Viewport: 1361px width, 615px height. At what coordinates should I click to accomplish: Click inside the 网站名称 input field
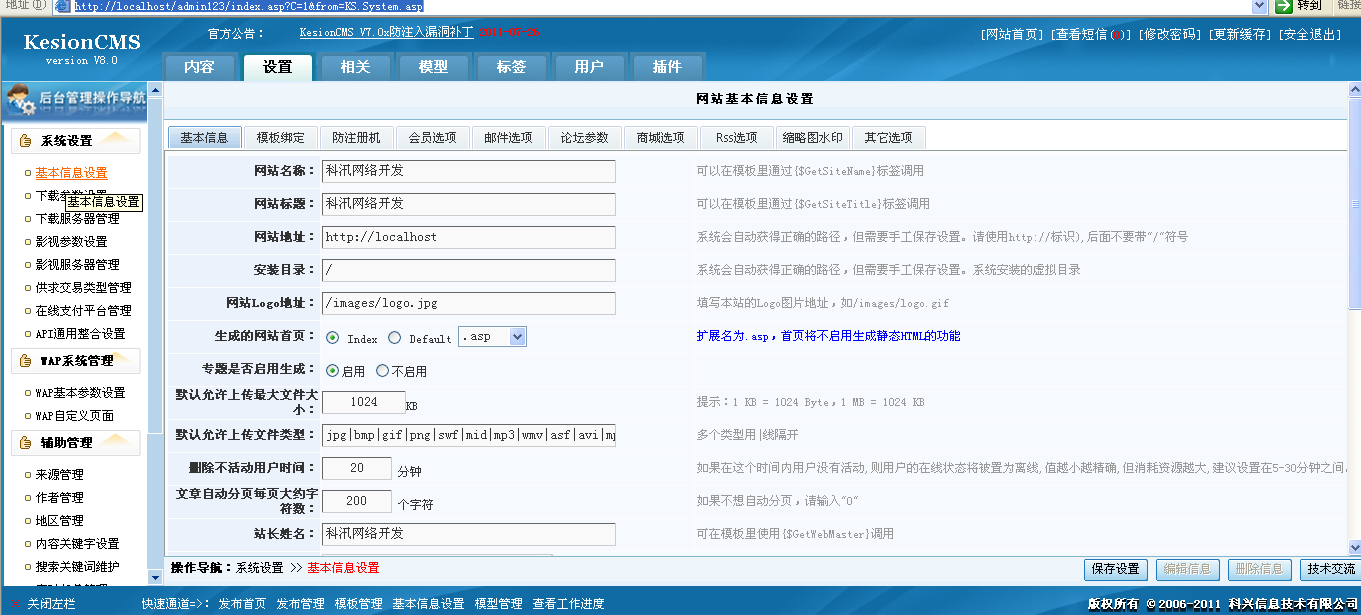click(x=468, y=170)
